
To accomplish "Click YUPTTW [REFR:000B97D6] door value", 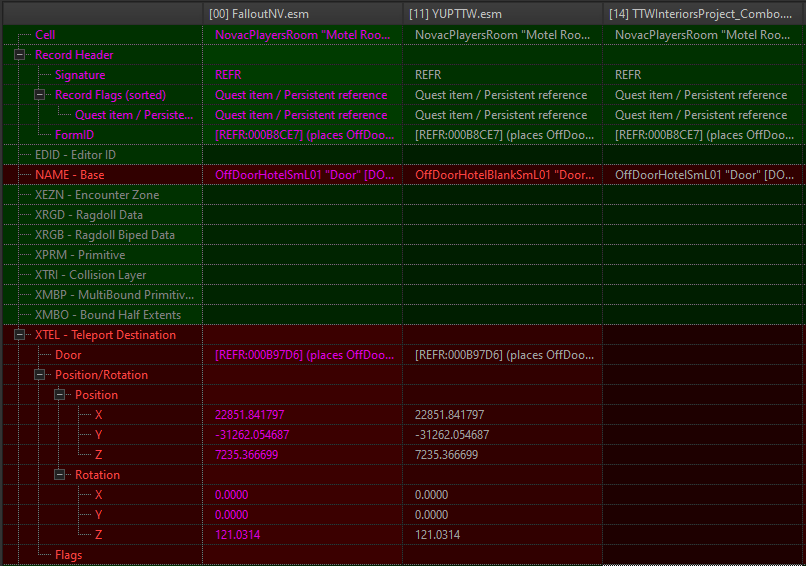I will (x=504, y=355).
